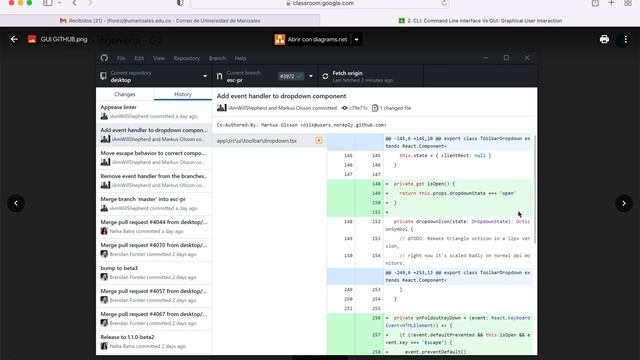Switch to the History tab
The height and width of the screenshot is (360, 640).
(183, 94)
